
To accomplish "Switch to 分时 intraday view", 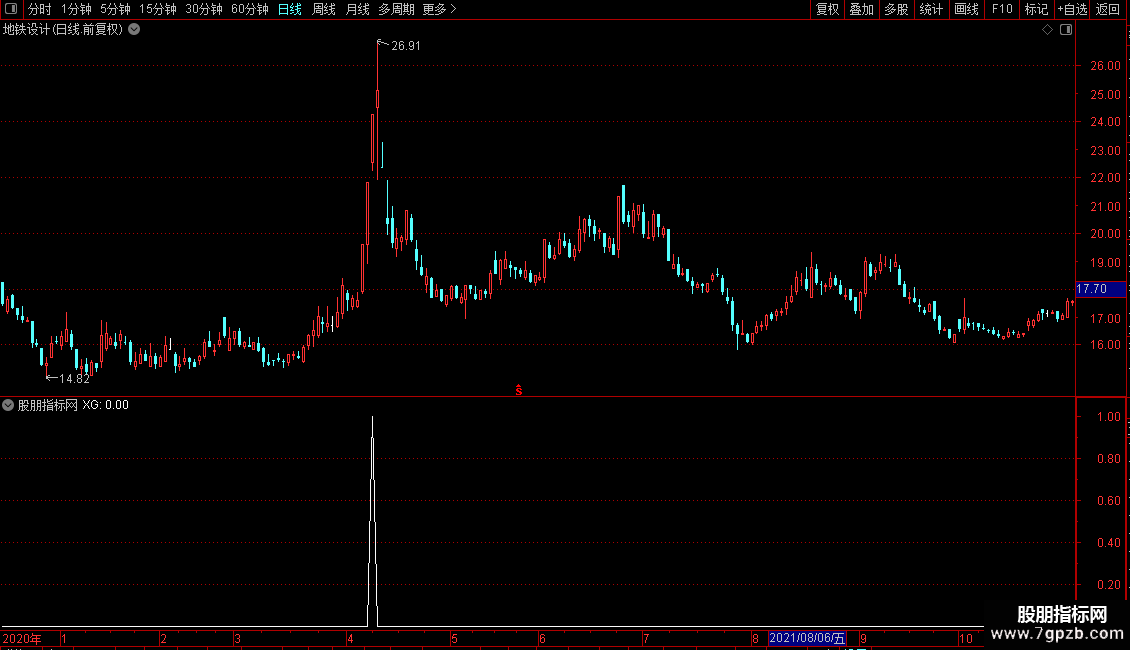I will [x=40, y=9].
